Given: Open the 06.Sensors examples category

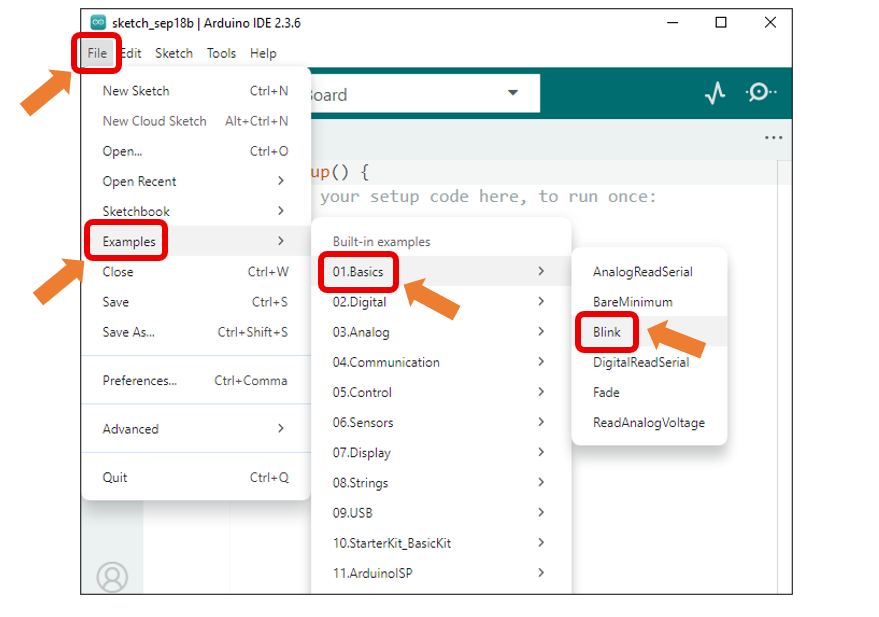Looking at the screenshot, I should pyautogui.click(x=441, y=423).
